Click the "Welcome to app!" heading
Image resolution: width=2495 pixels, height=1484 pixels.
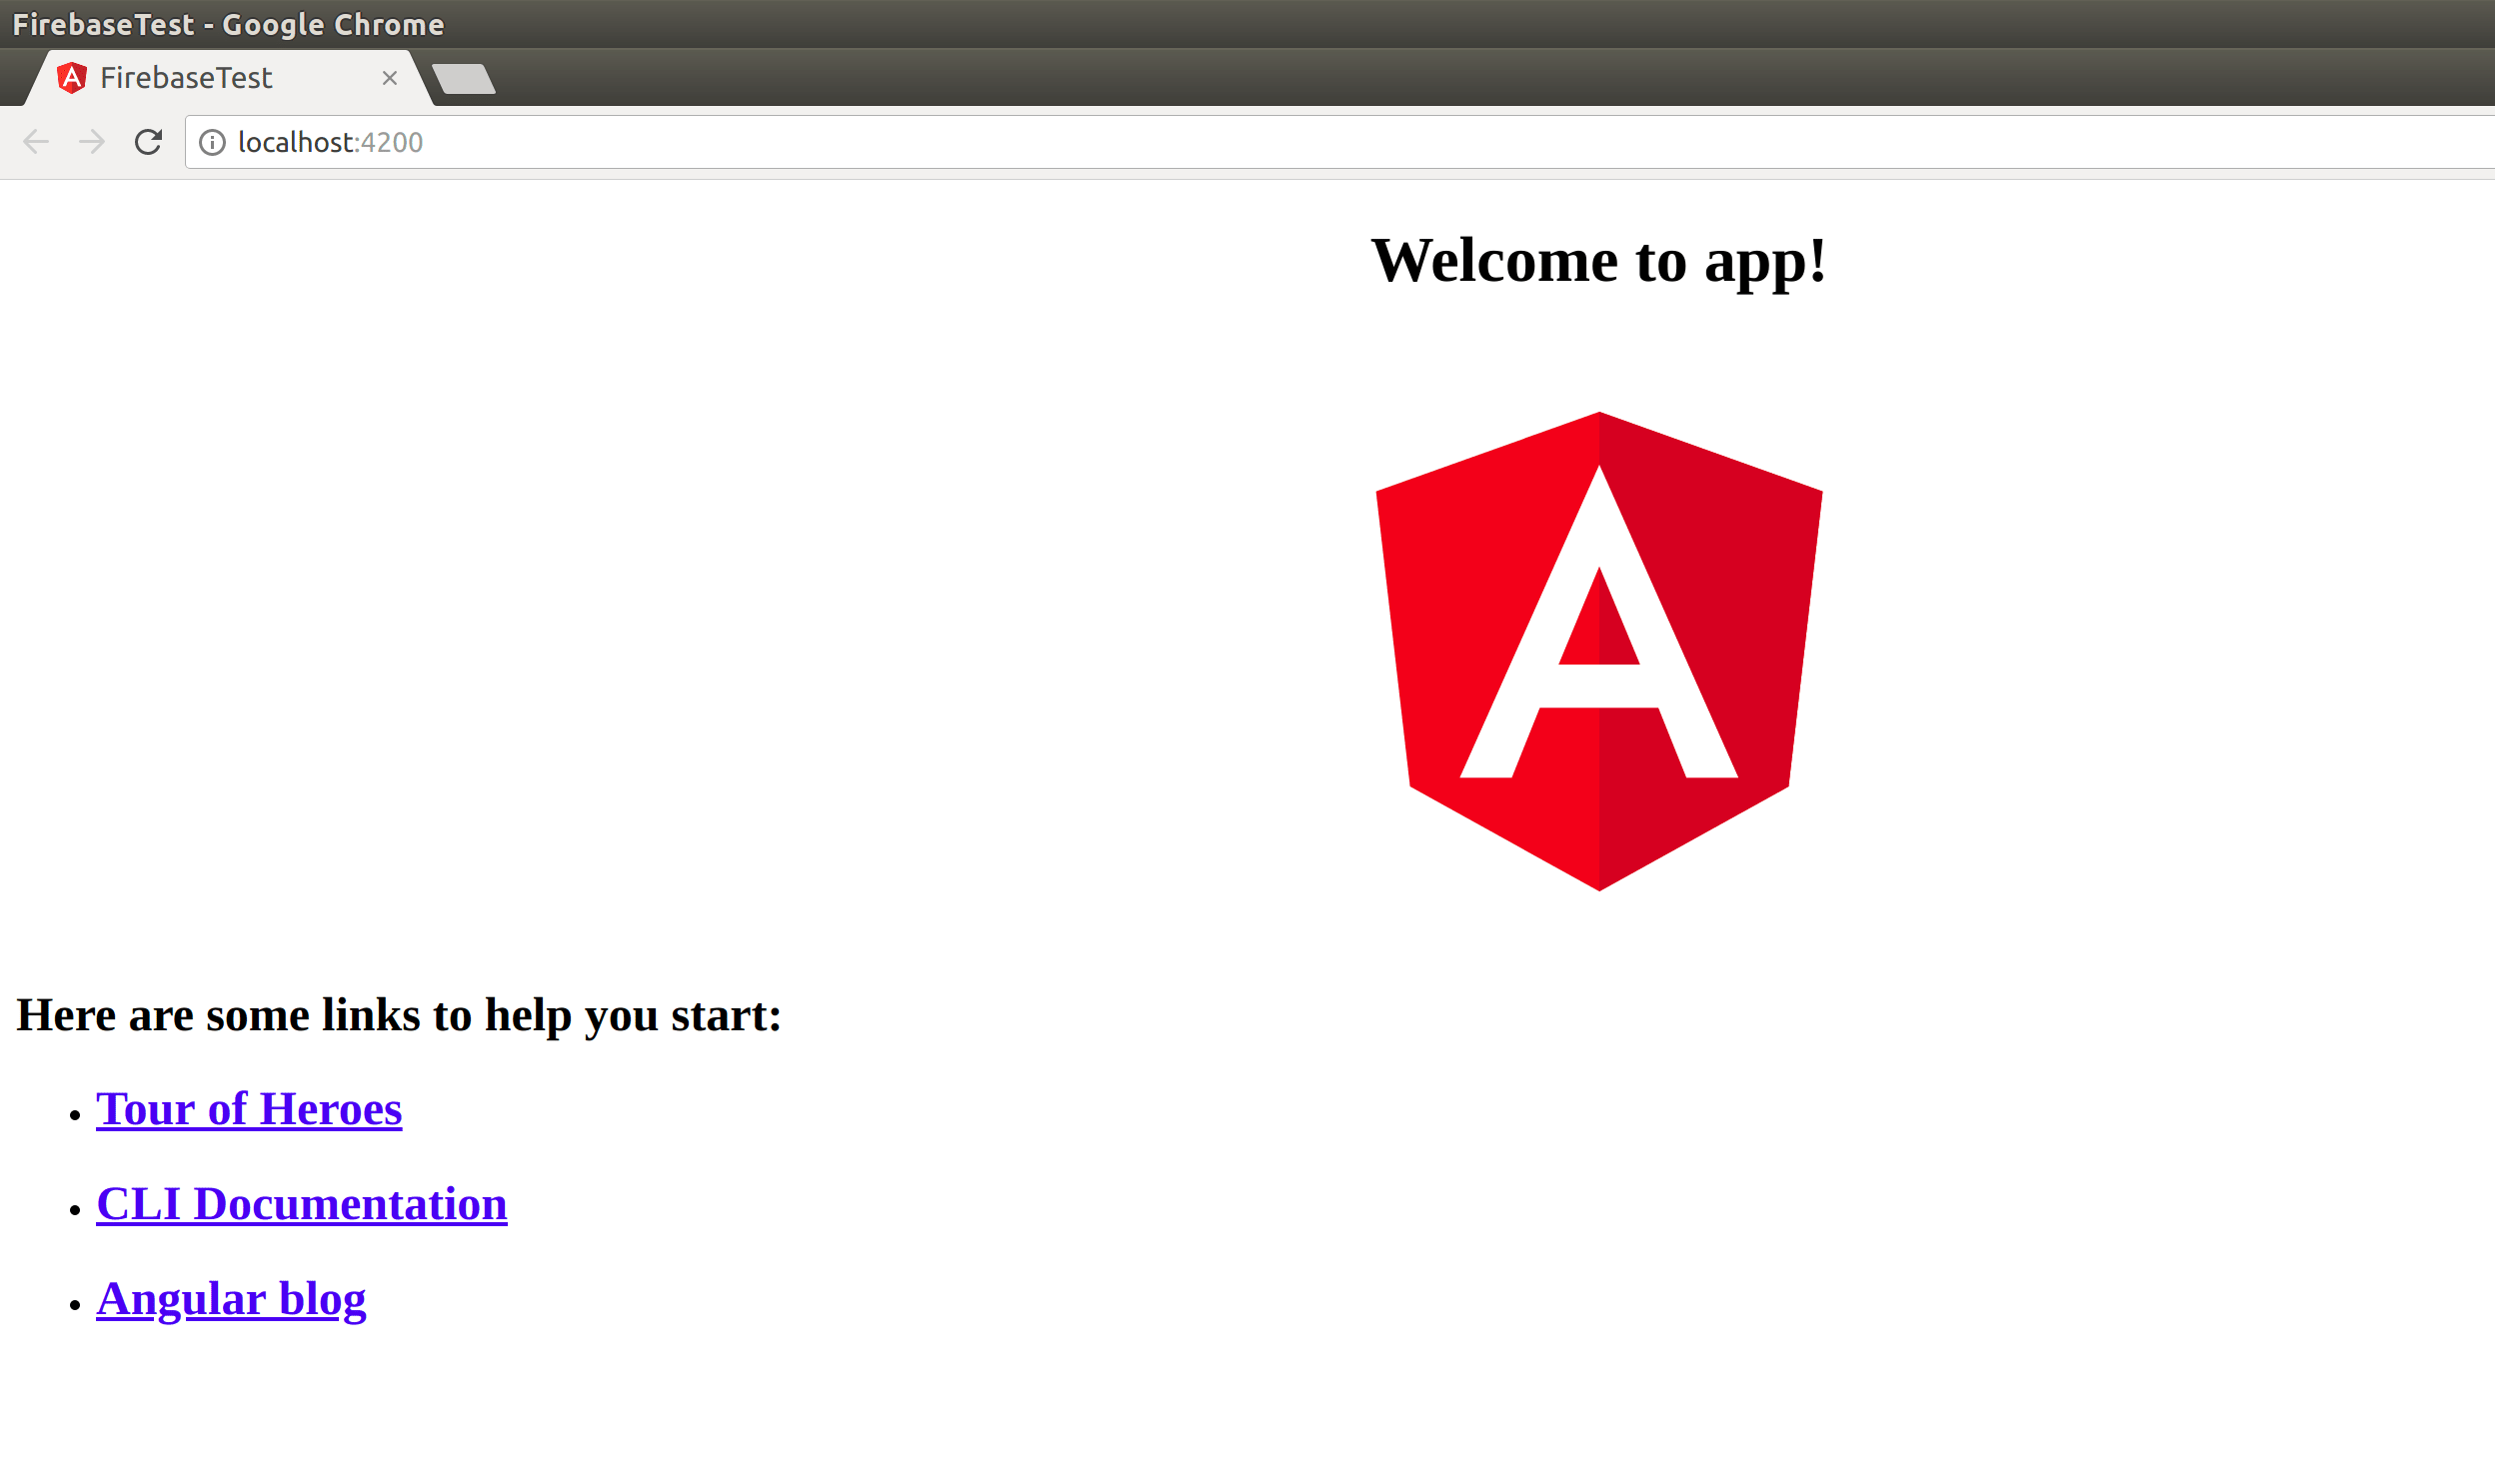coord(1599,261)
